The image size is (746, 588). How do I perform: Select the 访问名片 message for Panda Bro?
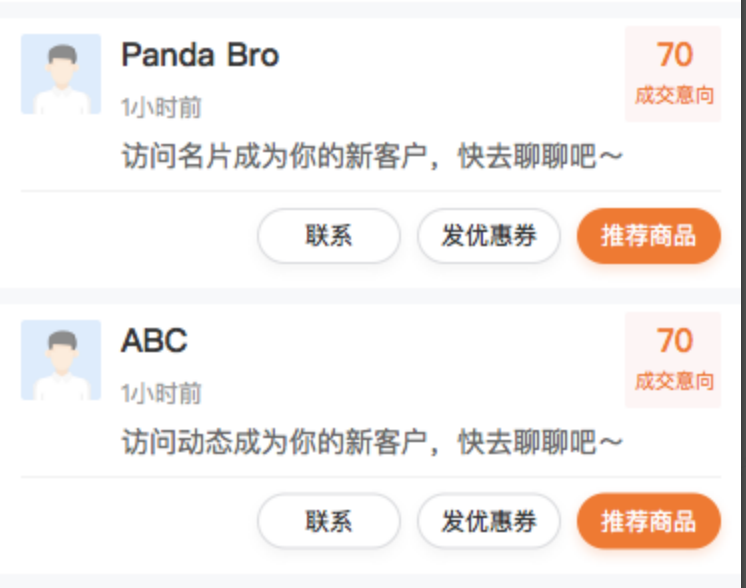coord(372,156)
